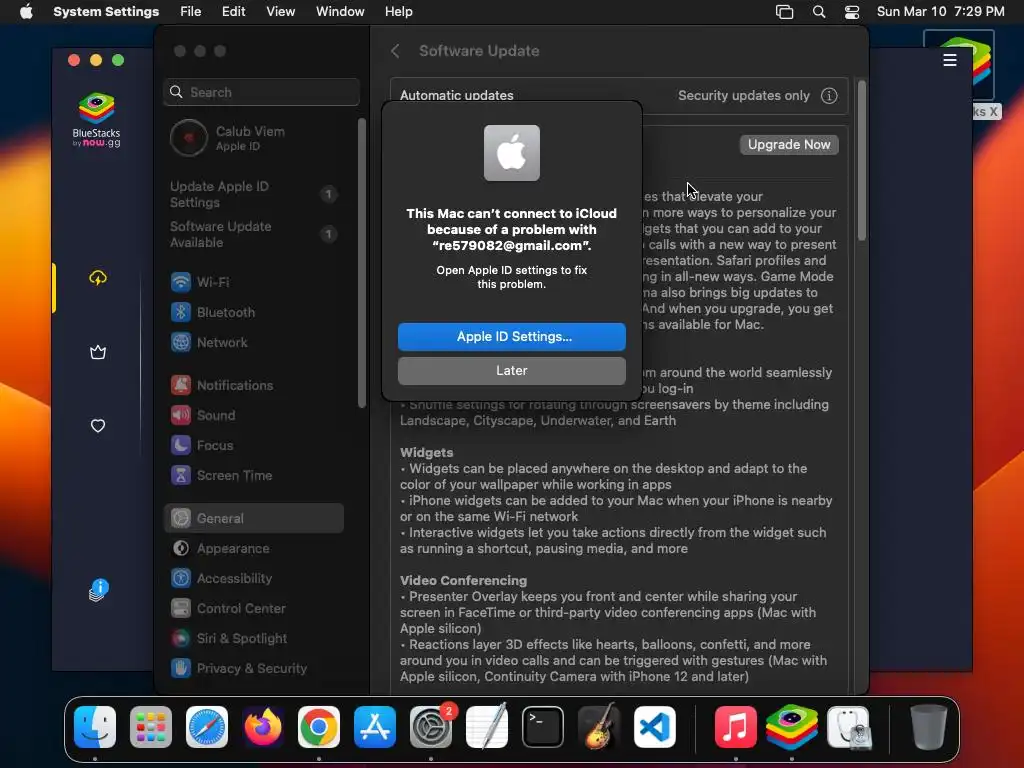Click the info icon beside Security updates only
The image size is (1024, 768).
829,96
